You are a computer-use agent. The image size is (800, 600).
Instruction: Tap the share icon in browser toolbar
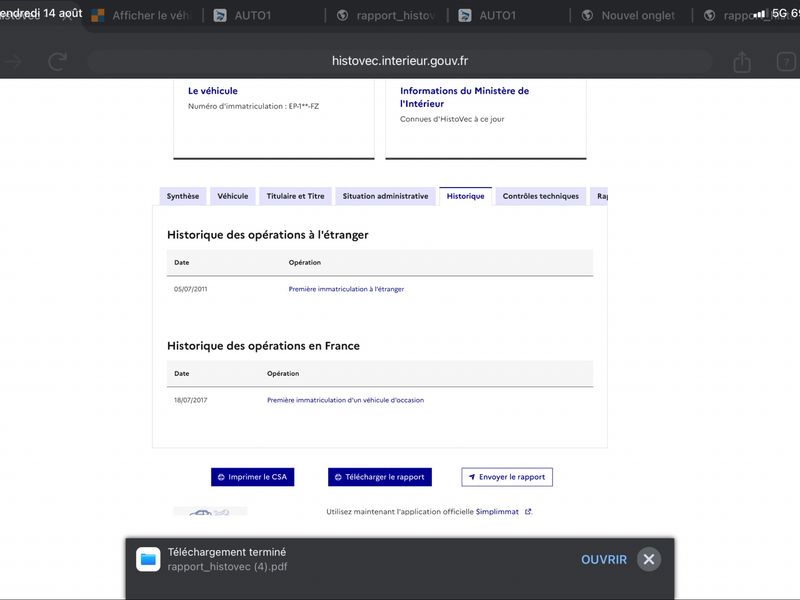coord(742,62)
